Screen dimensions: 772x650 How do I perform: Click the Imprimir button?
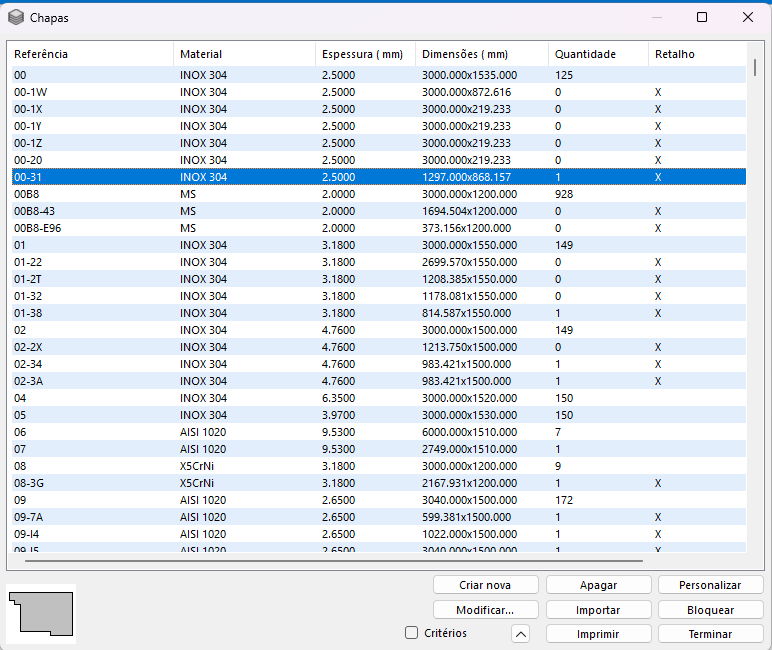598,634
